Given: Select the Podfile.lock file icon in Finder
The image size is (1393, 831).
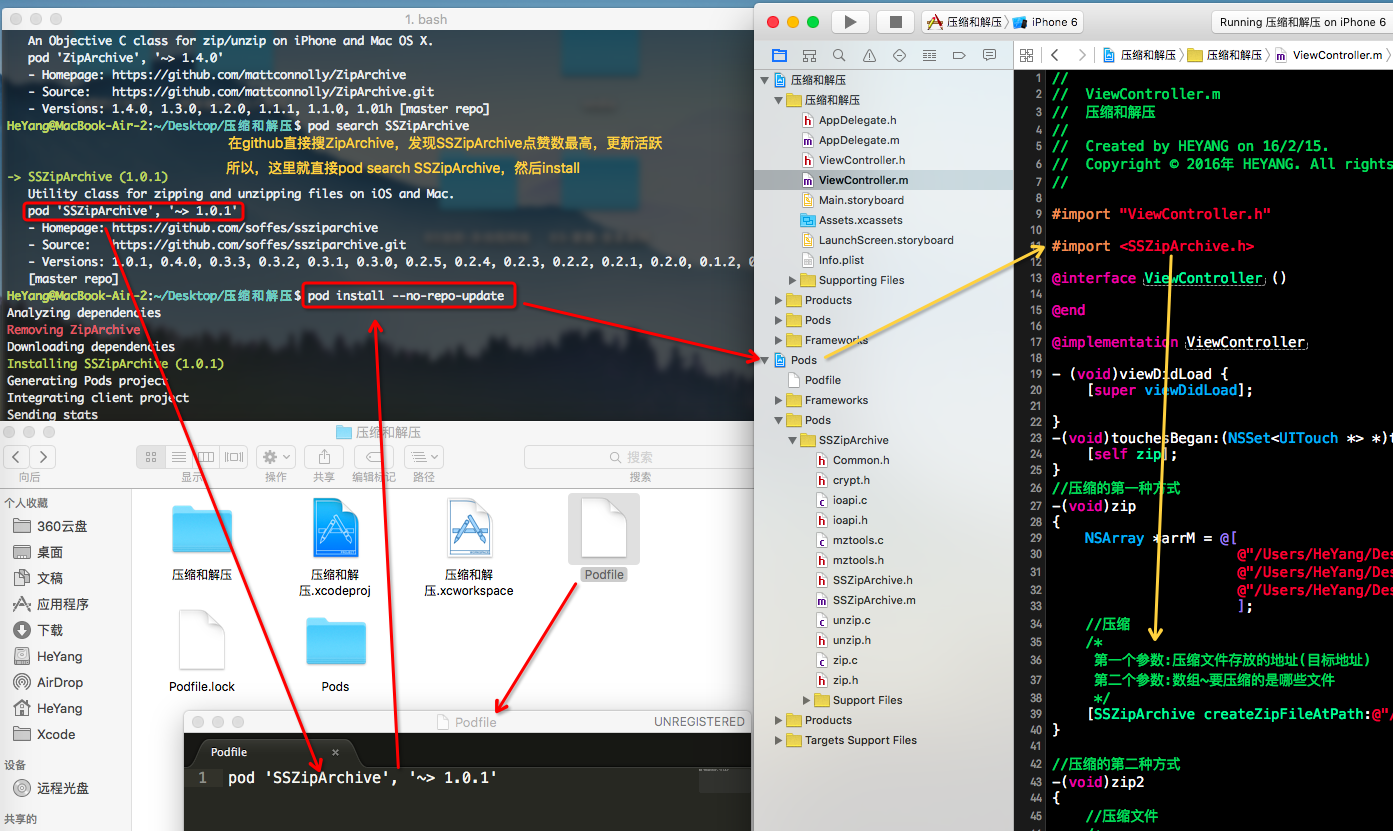Looking at the screenshot, I should (202, 642).
